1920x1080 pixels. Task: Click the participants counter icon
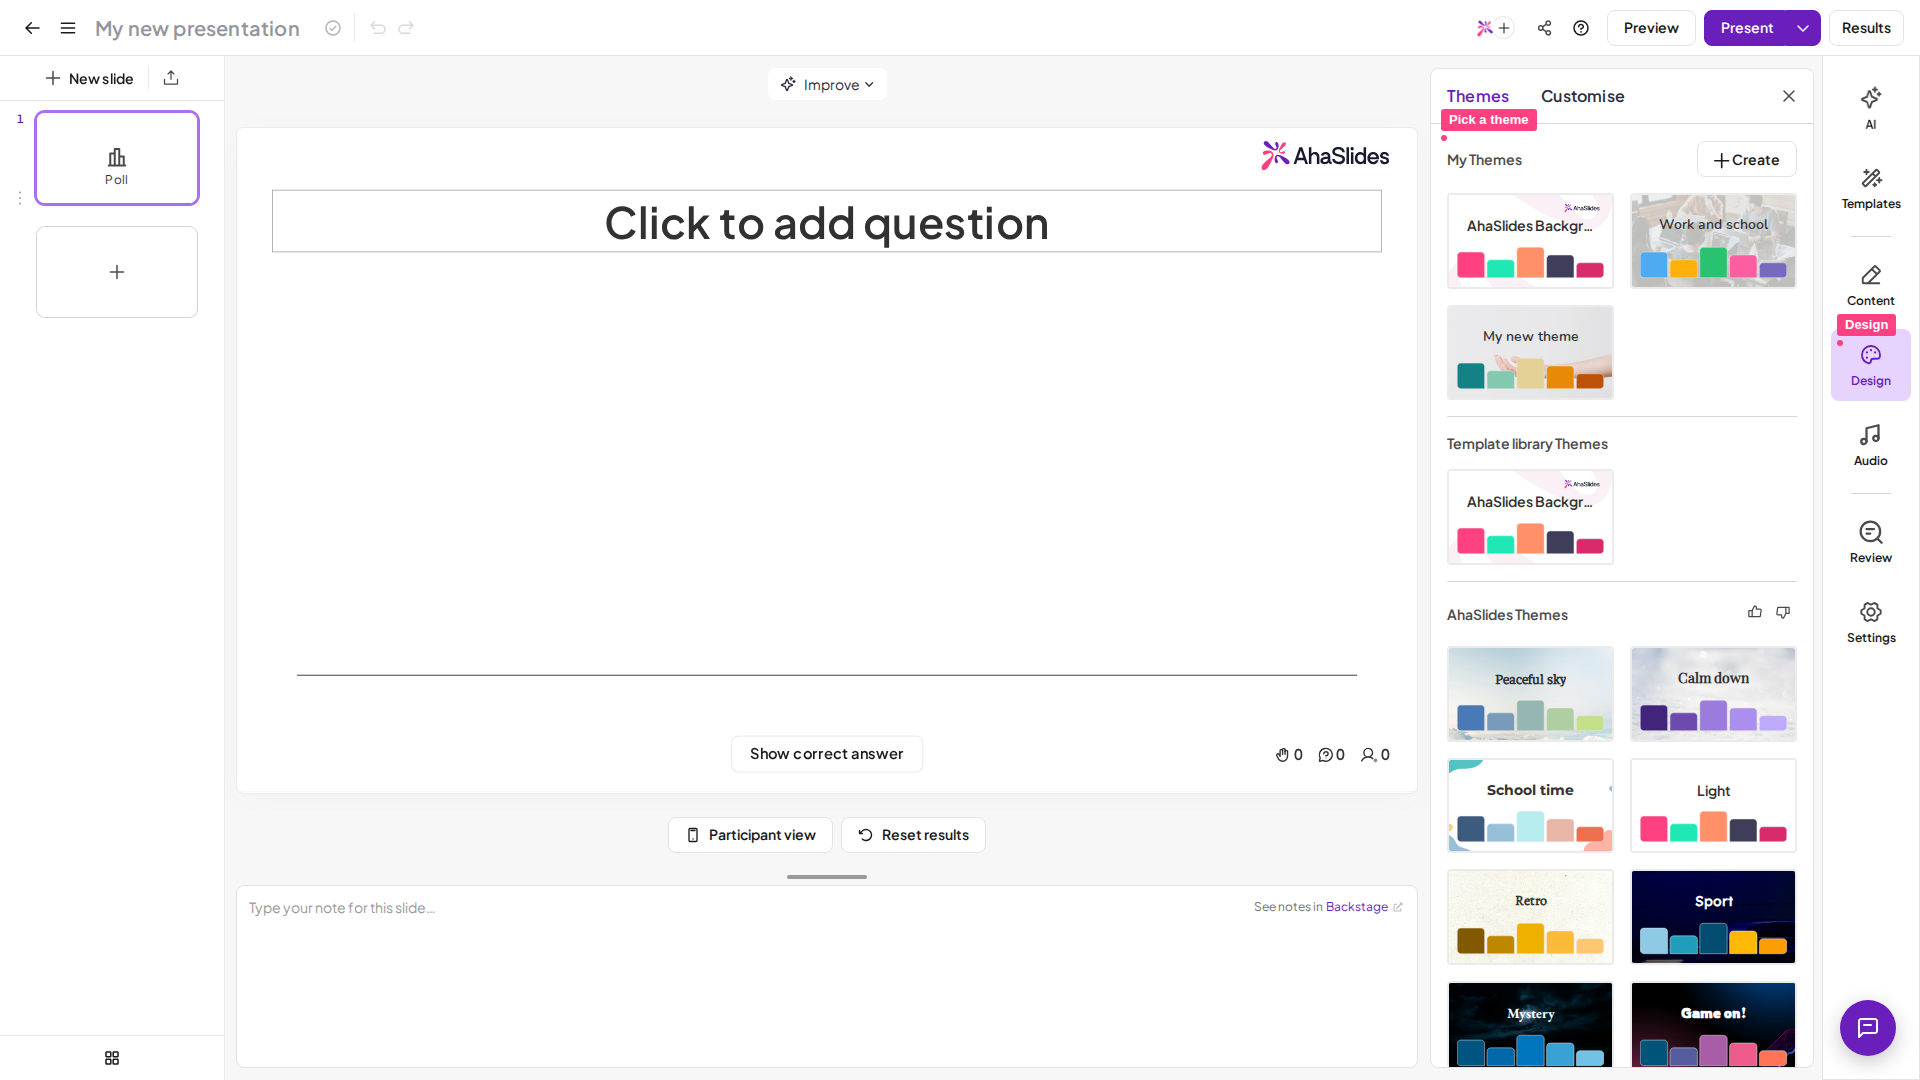click(x=1375, y=755)
